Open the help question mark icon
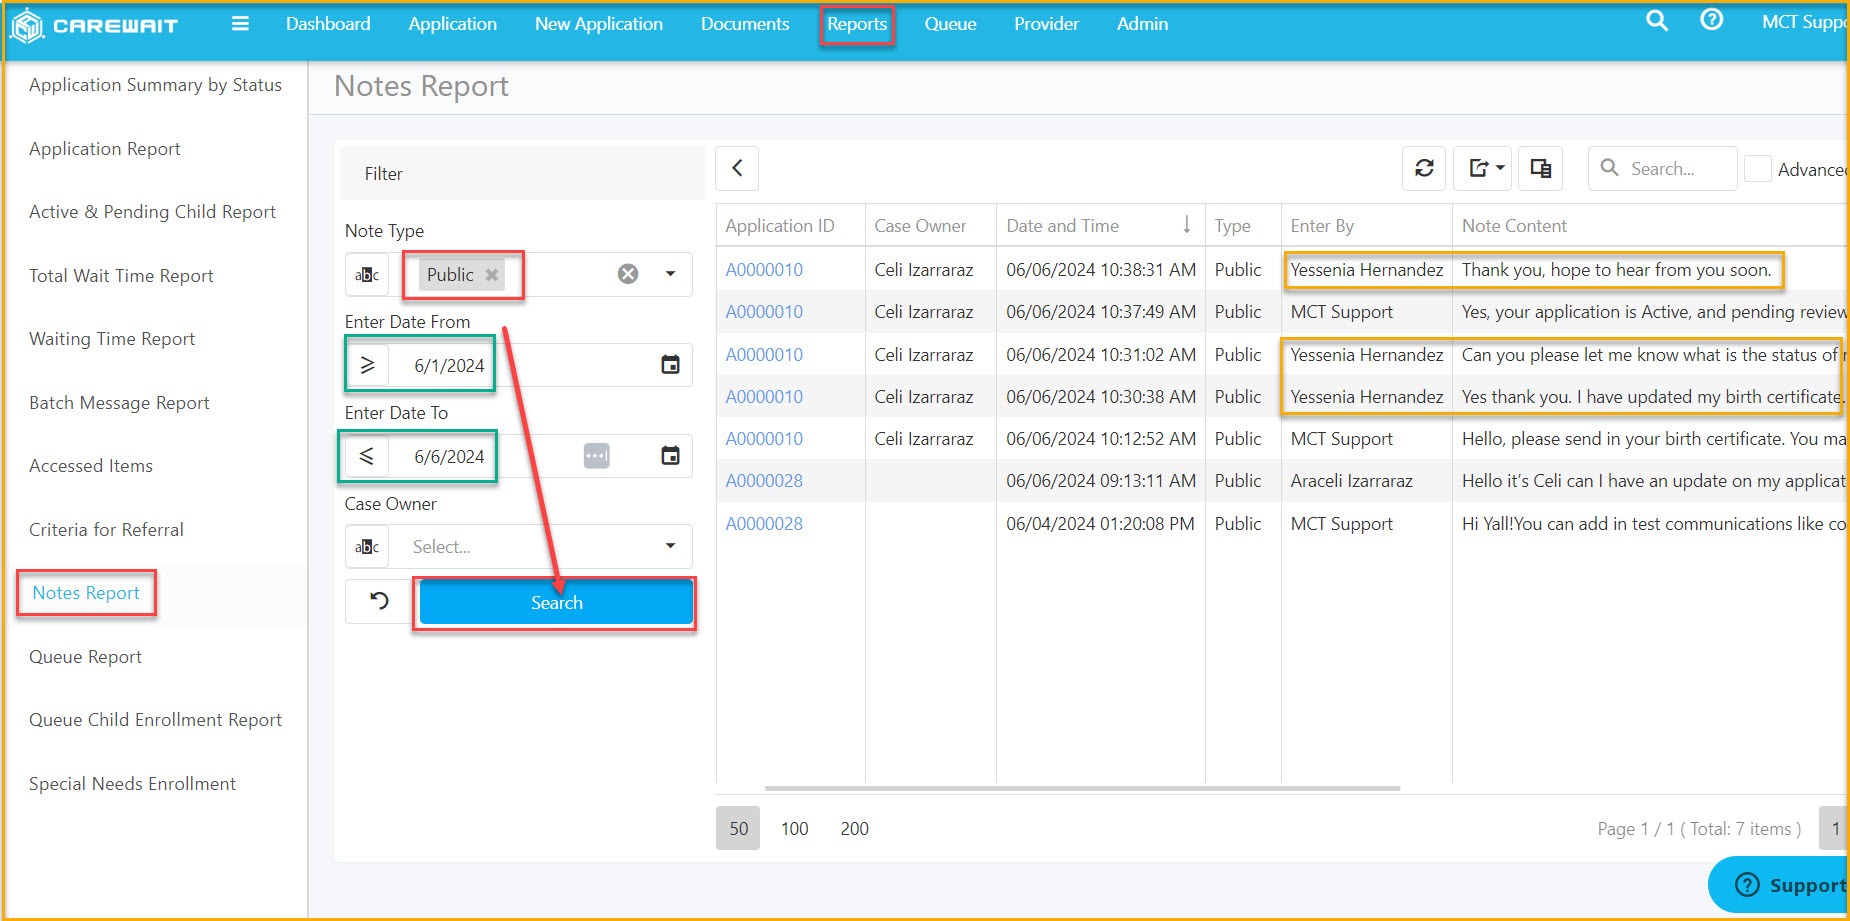Viewport: 1850px width, 921px height. pyautogui.click(x=1711, y=20)
